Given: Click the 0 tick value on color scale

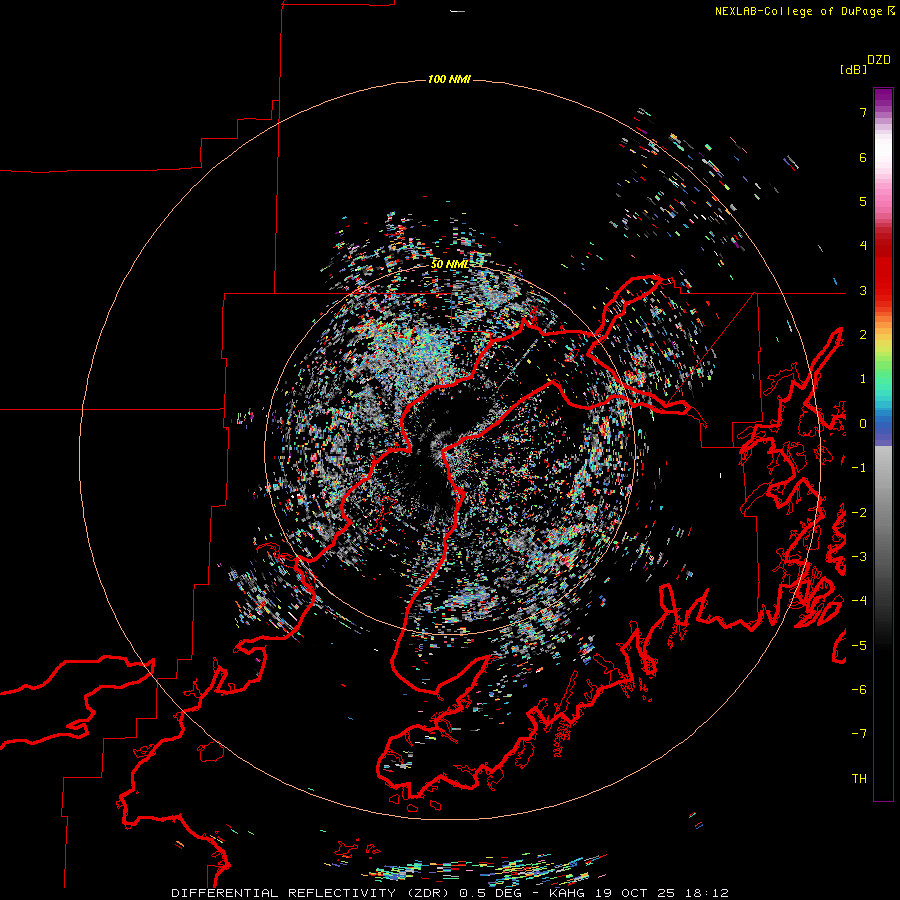Looking at the screenshot, I should [x=863, y=424].
